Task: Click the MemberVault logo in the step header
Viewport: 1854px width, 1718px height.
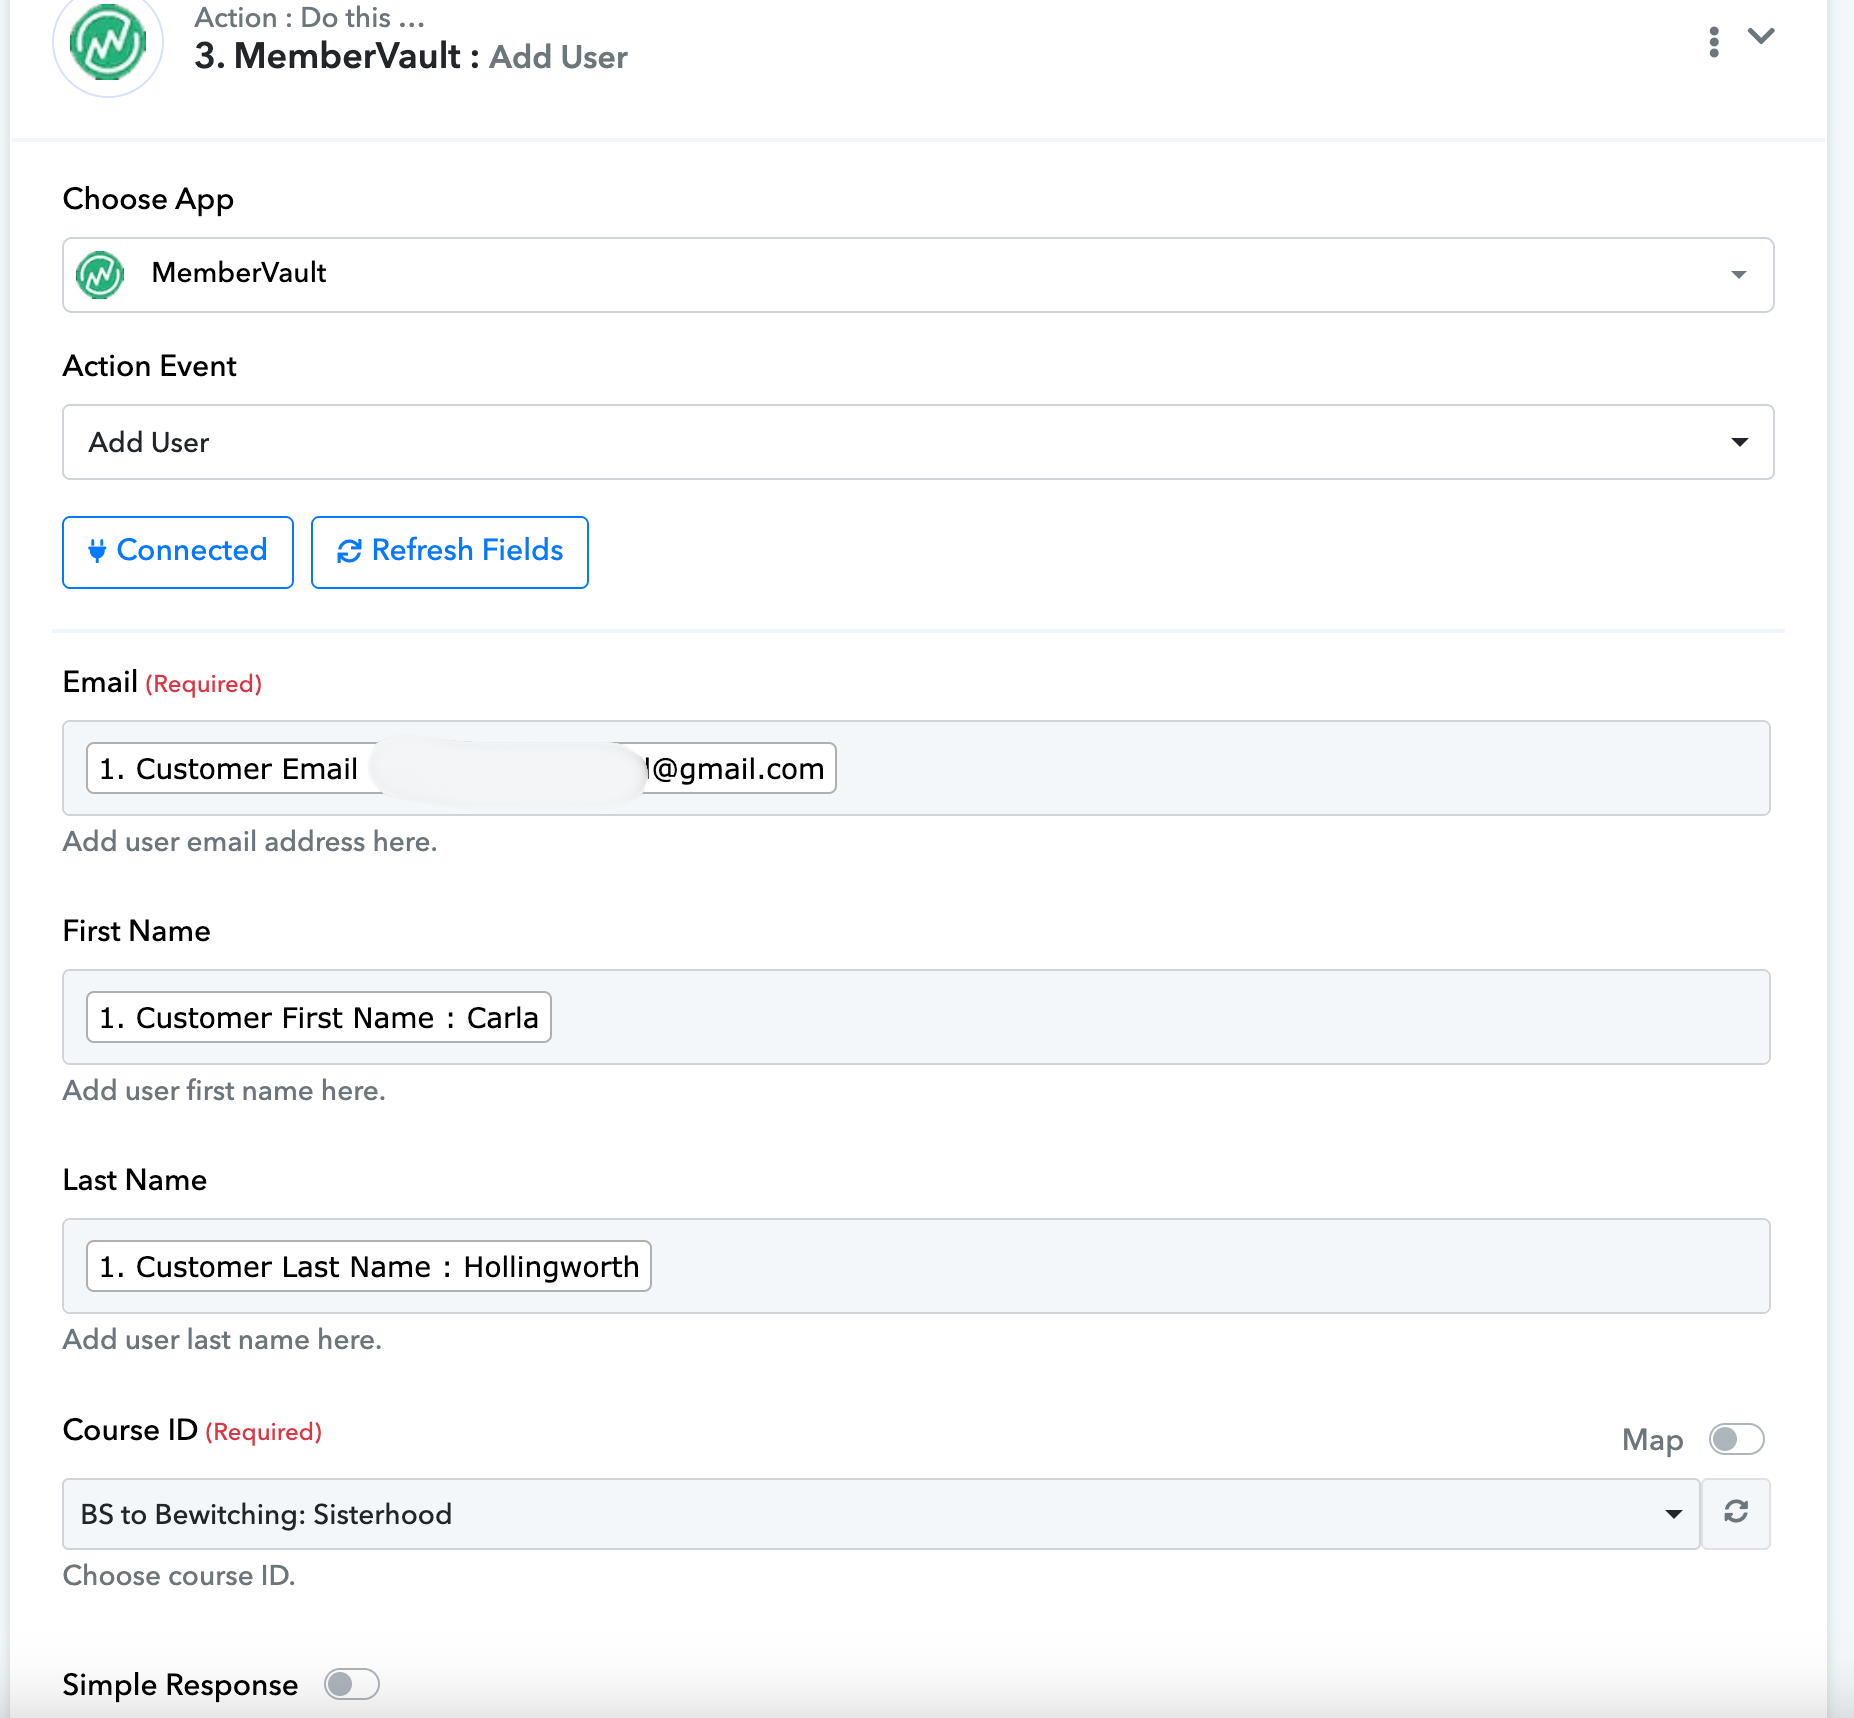Action: 108,43
